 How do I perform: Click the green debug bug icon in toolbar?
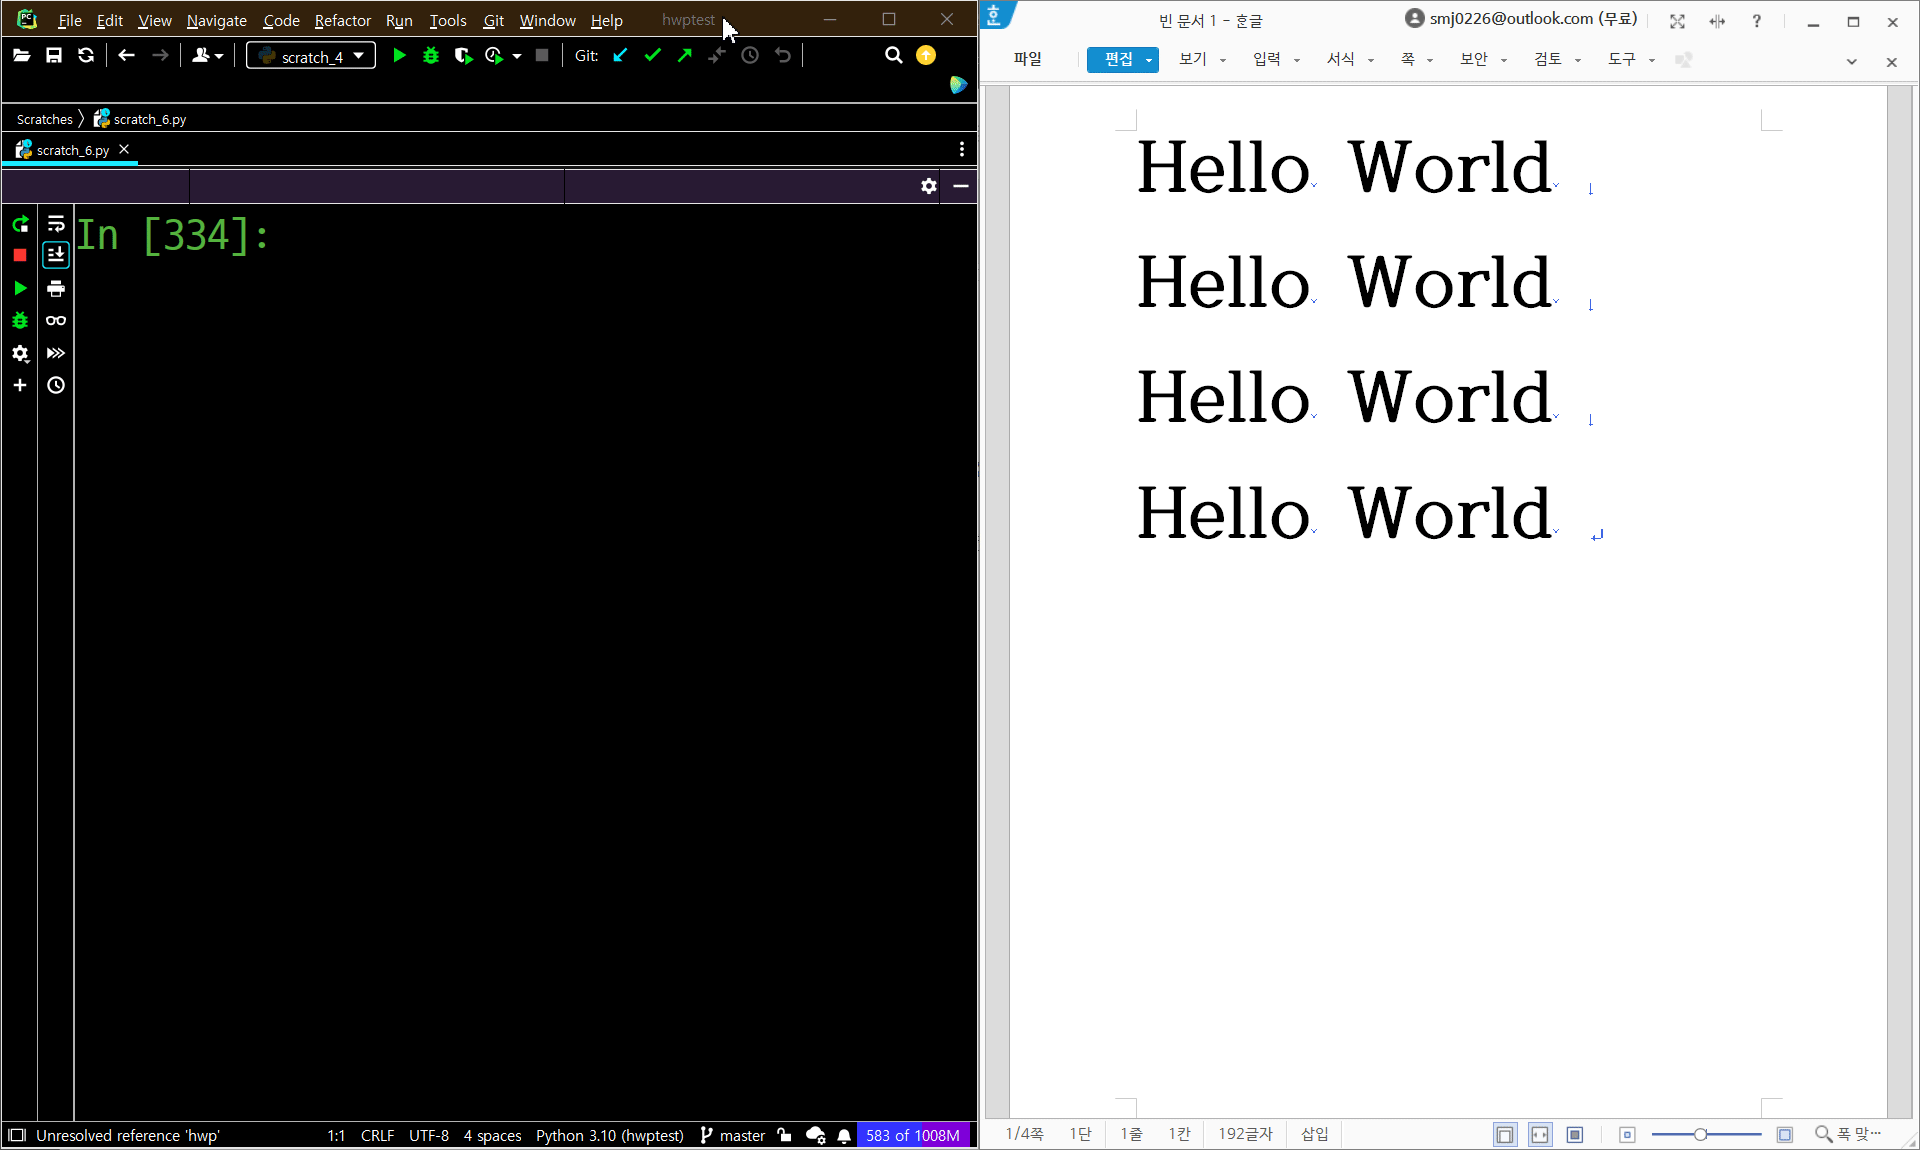point(431,56)
